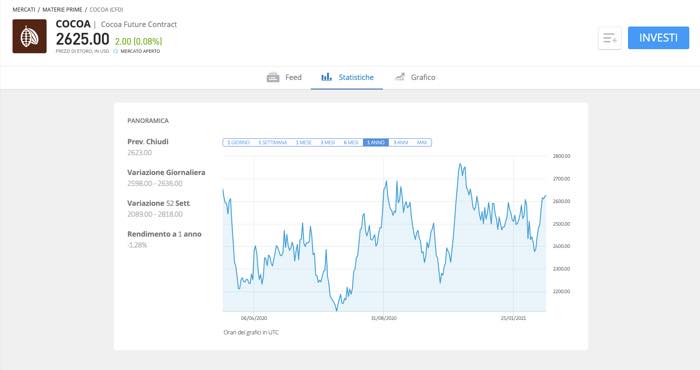Go to MATERIE PRIME breadcrumb
Image resolution: width=700 pixels, height=370 pixels.
point(62,9)
